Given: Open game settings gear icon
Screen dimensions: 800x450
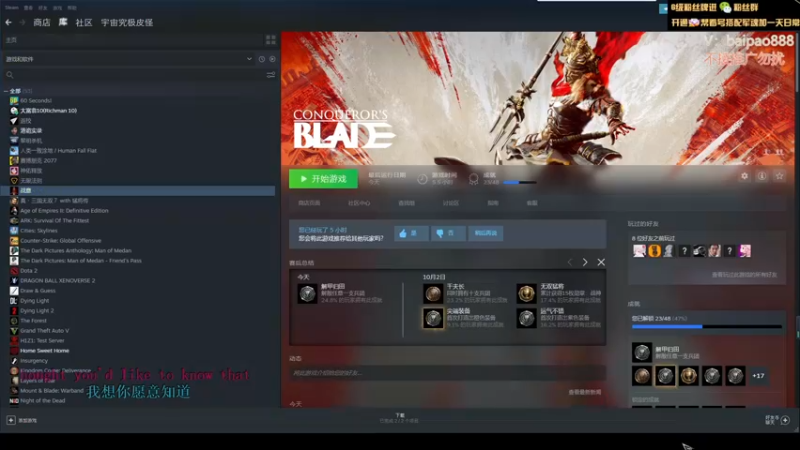Looking at the screenshot, I should click(744, 176).
